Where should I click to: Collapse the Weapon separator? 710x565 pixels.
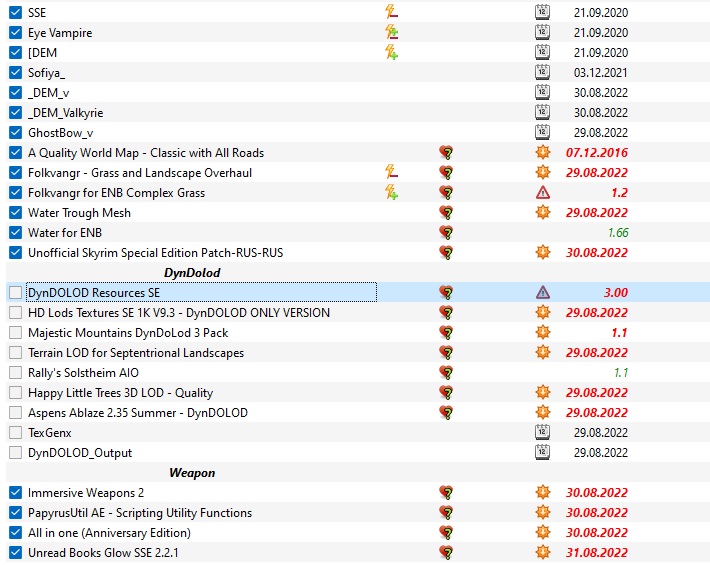click(x=192, y=473)
